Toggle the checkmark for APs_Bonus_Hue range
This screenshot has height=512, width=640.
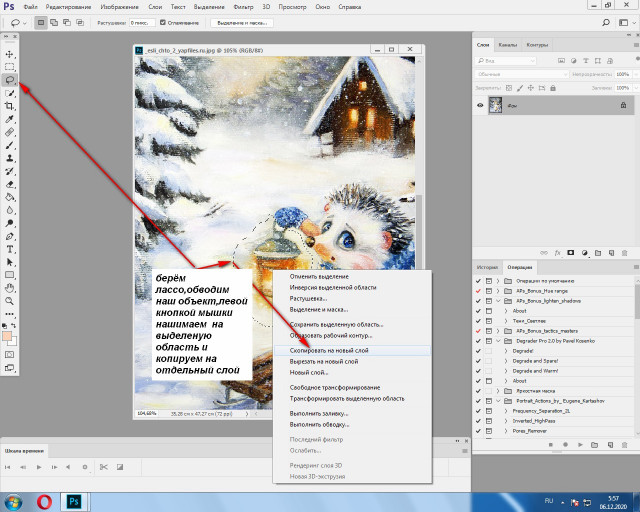[479, 292]
